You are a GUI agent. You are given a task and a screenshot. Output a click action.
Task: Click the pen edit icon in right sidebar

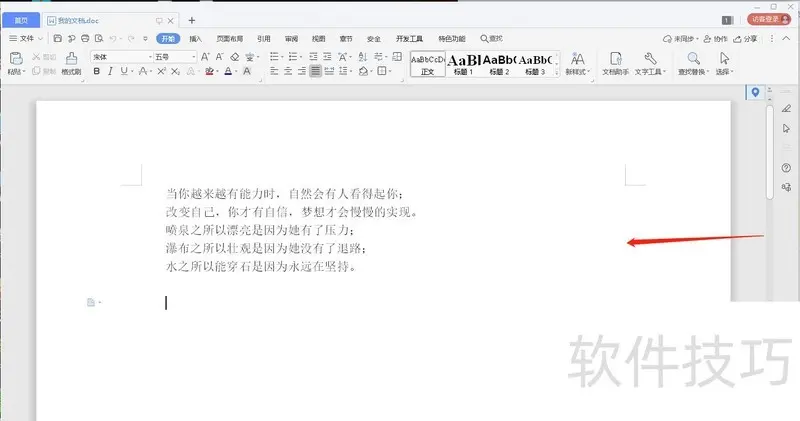(786, 108)
